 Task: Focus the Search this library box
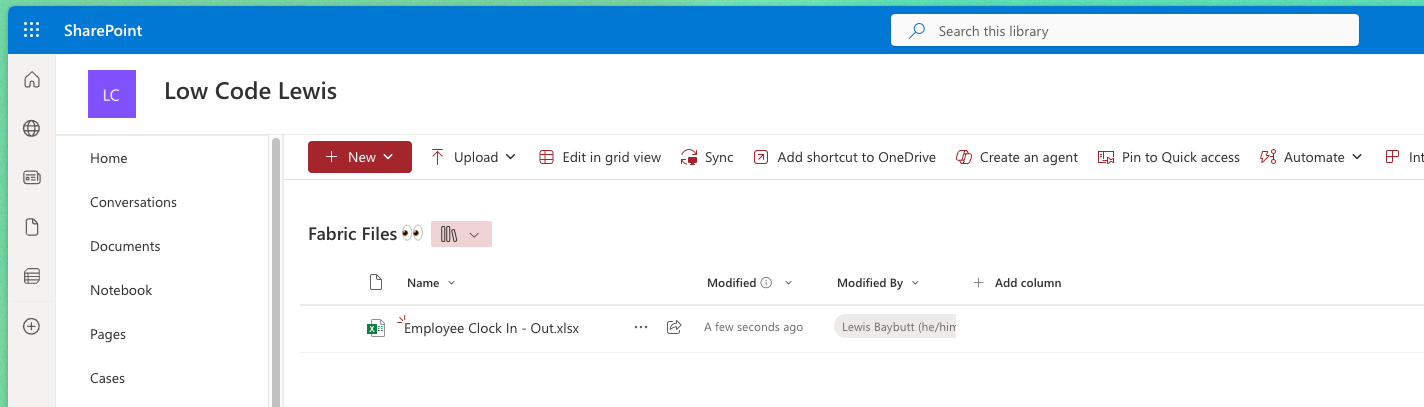pos(1125,31)
